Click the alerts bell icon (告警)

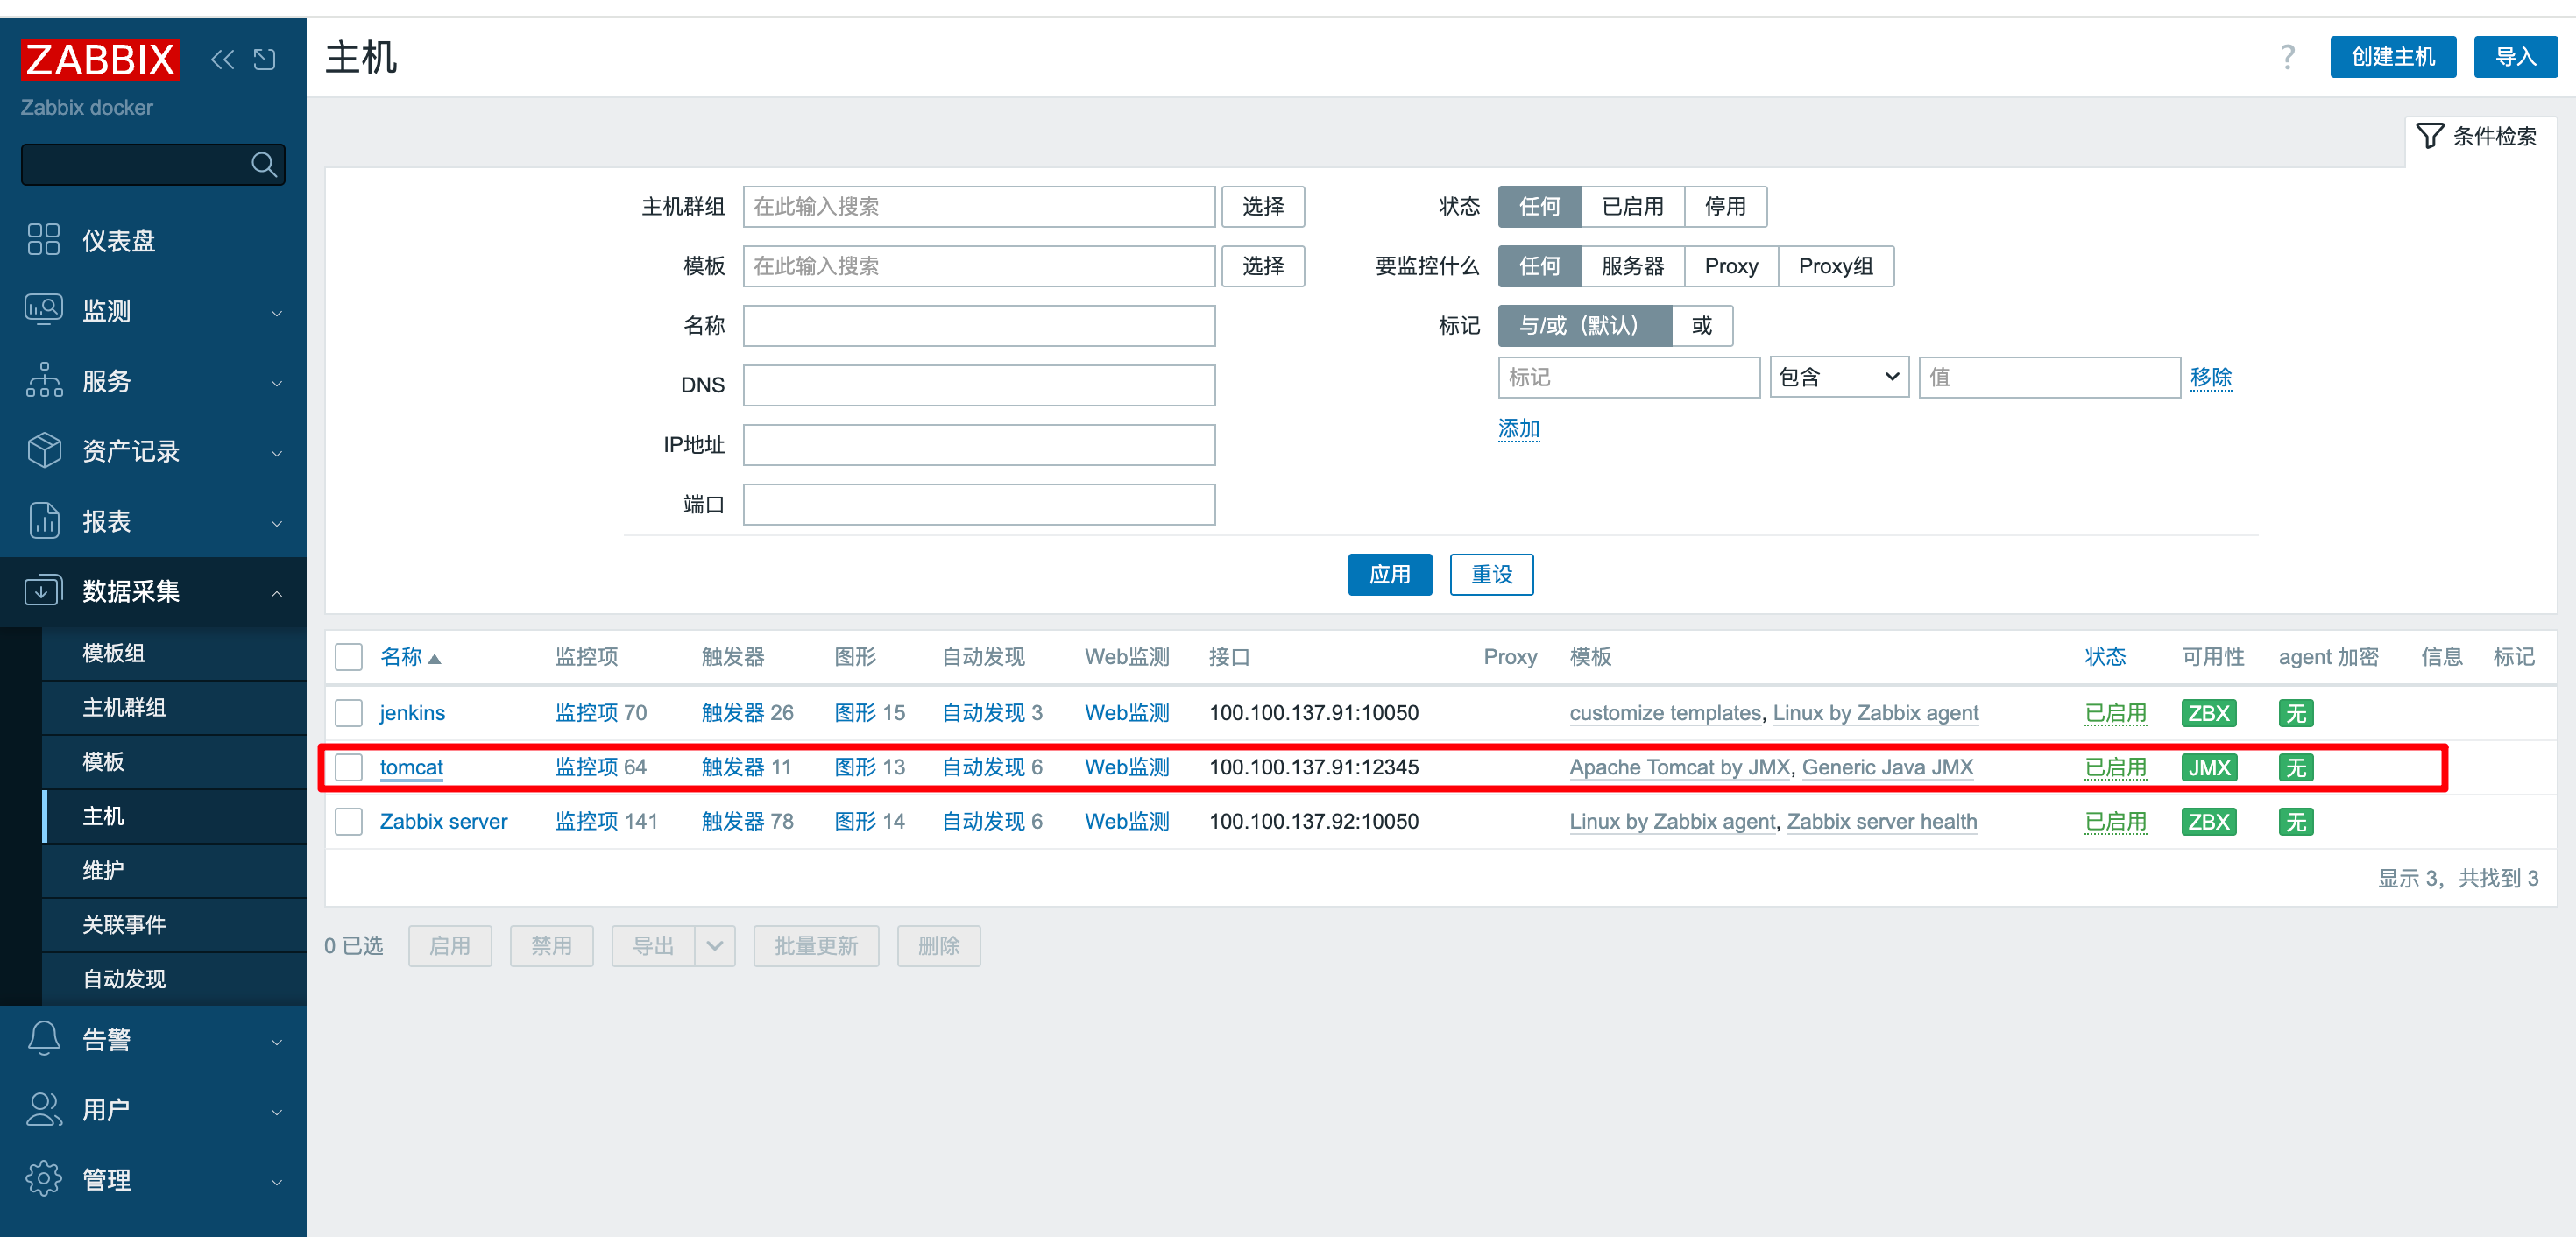point(44,1039)
